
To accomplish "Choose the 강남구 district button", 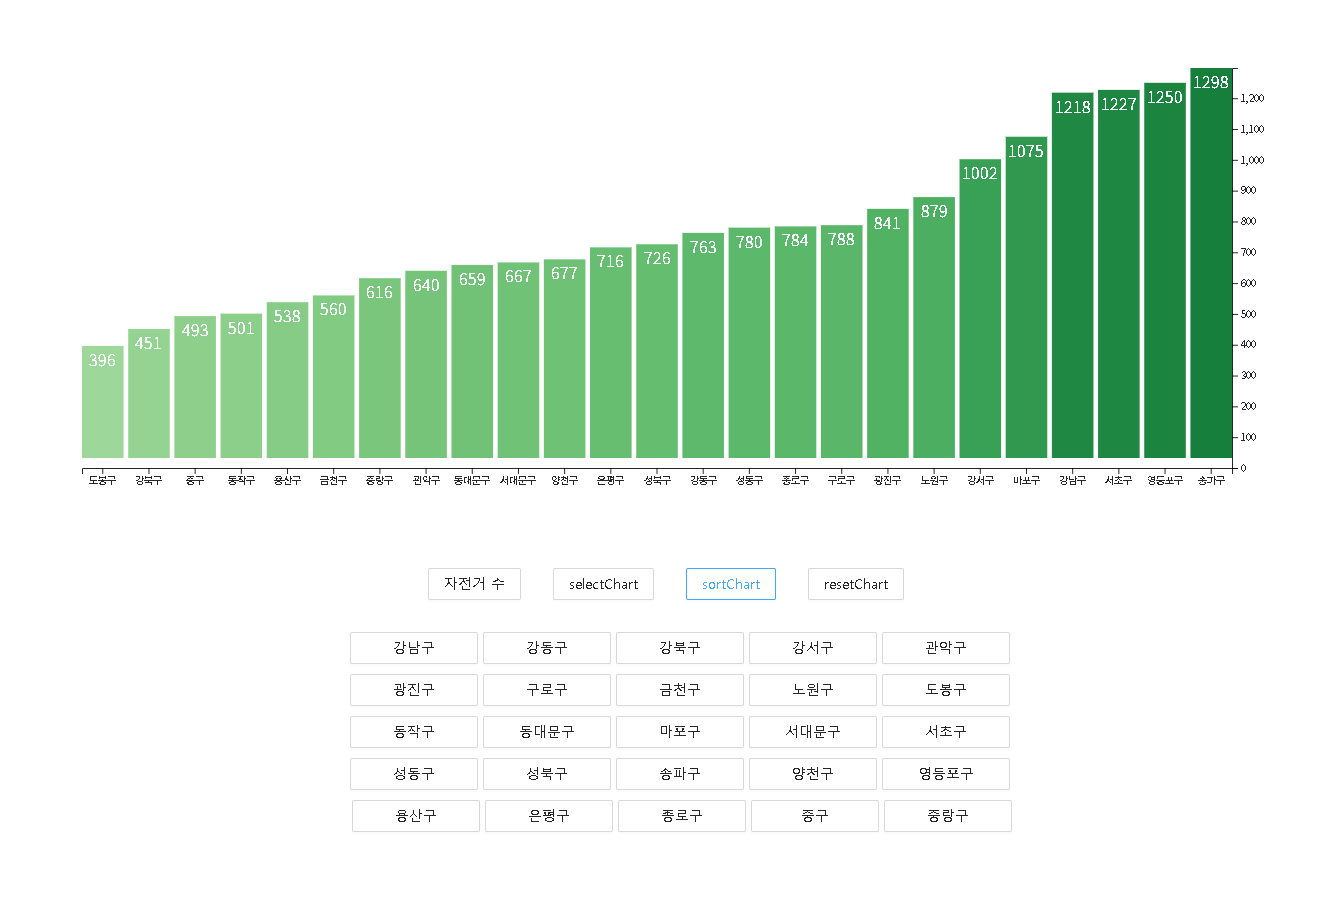I will (x=413, y=648).
